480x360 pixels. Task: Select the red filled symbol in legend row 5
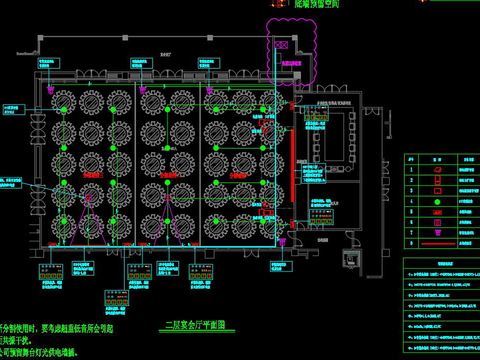(x=437, y=212)
